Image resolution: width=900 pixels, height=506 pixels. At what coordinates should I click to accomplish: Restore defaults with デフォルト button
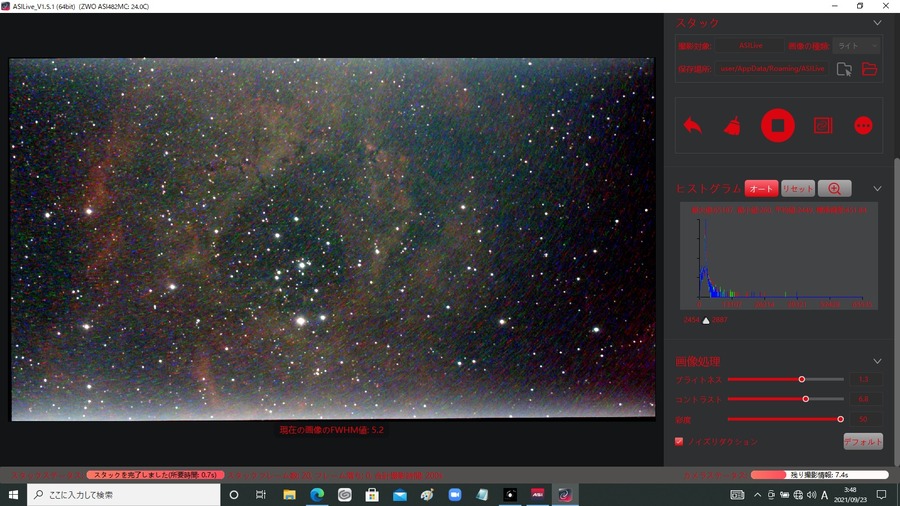[x=863, y=442]
